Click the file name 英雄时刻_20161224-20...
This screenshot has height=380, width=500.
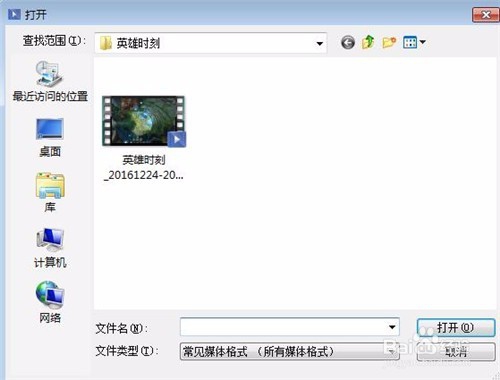click(144, 168)
